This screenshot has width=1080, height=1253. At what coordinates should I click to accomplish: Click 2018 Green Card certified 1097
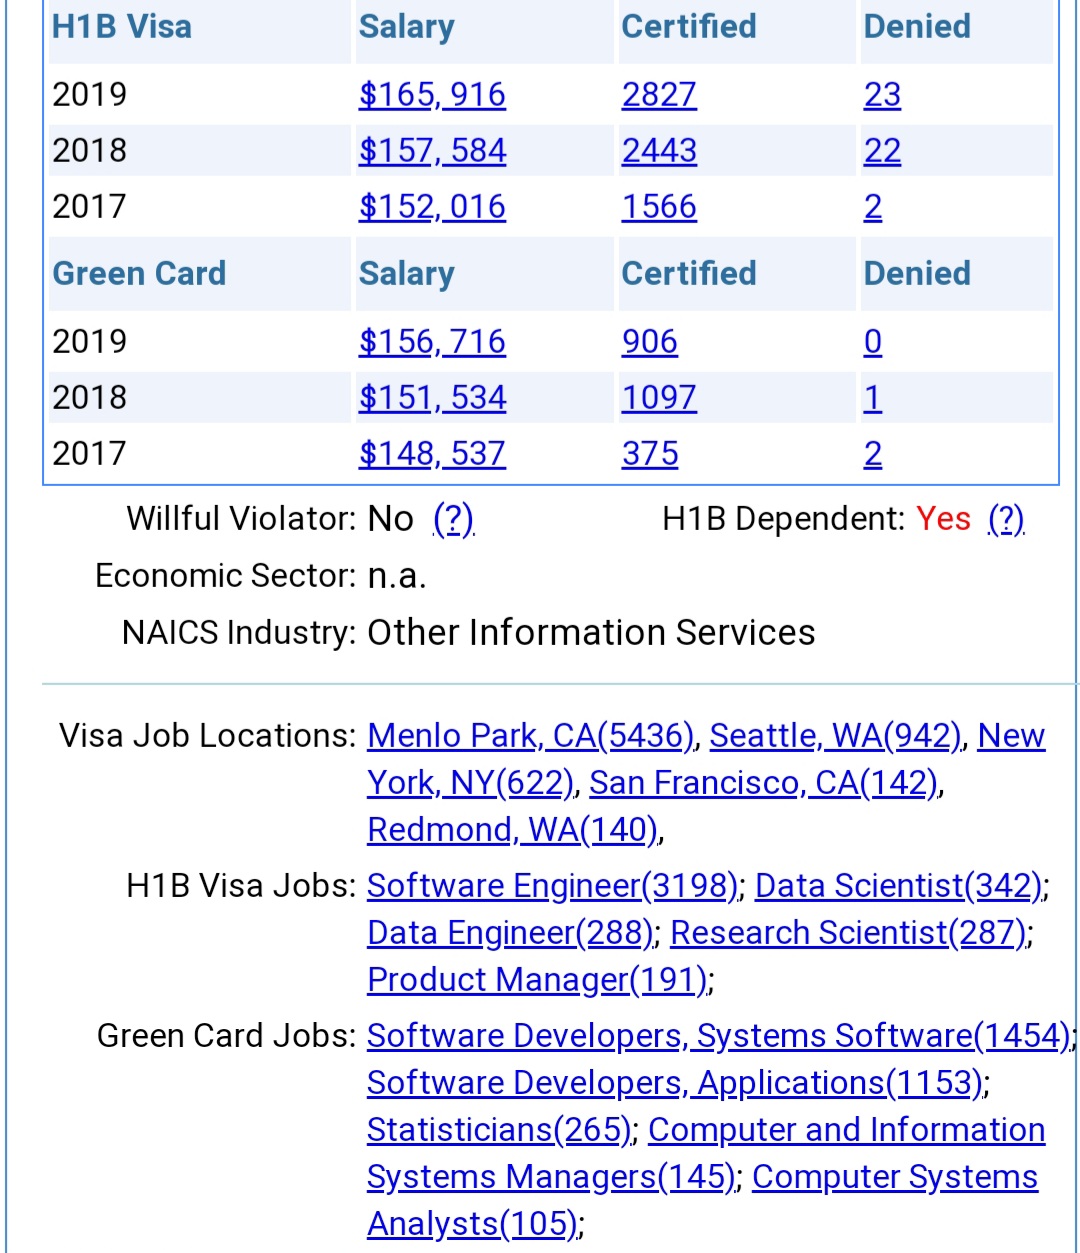point(659,398)
